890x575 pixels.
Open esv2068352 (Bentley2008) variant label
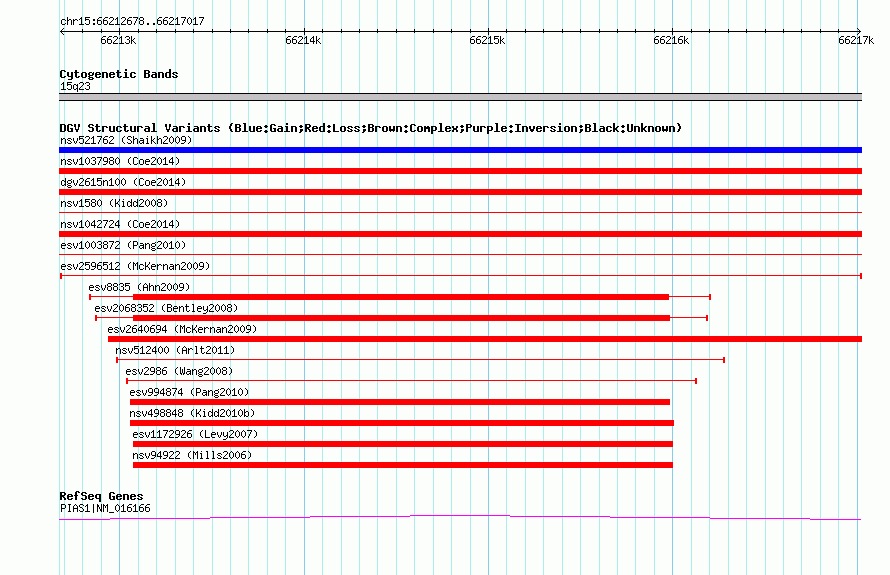pyautogui.click(x=166, y=308)
